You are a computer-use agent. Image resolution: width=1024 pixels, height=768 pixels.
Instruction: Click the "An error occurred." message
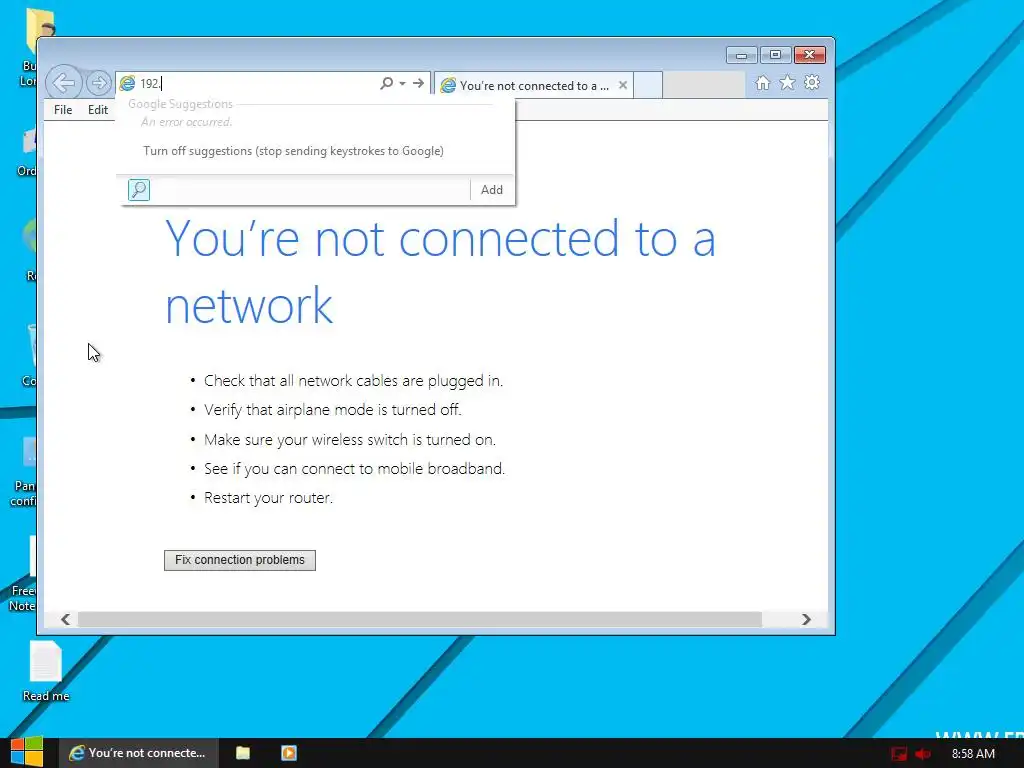click(186, 122)
